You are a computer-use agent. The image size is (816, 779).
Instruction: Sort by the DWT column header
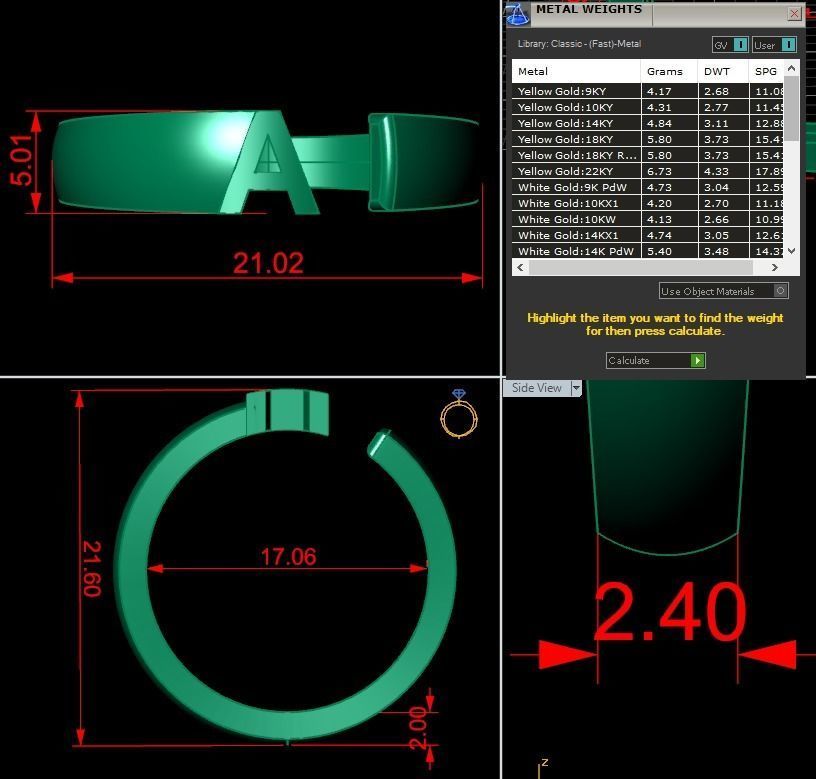(723, 71)
